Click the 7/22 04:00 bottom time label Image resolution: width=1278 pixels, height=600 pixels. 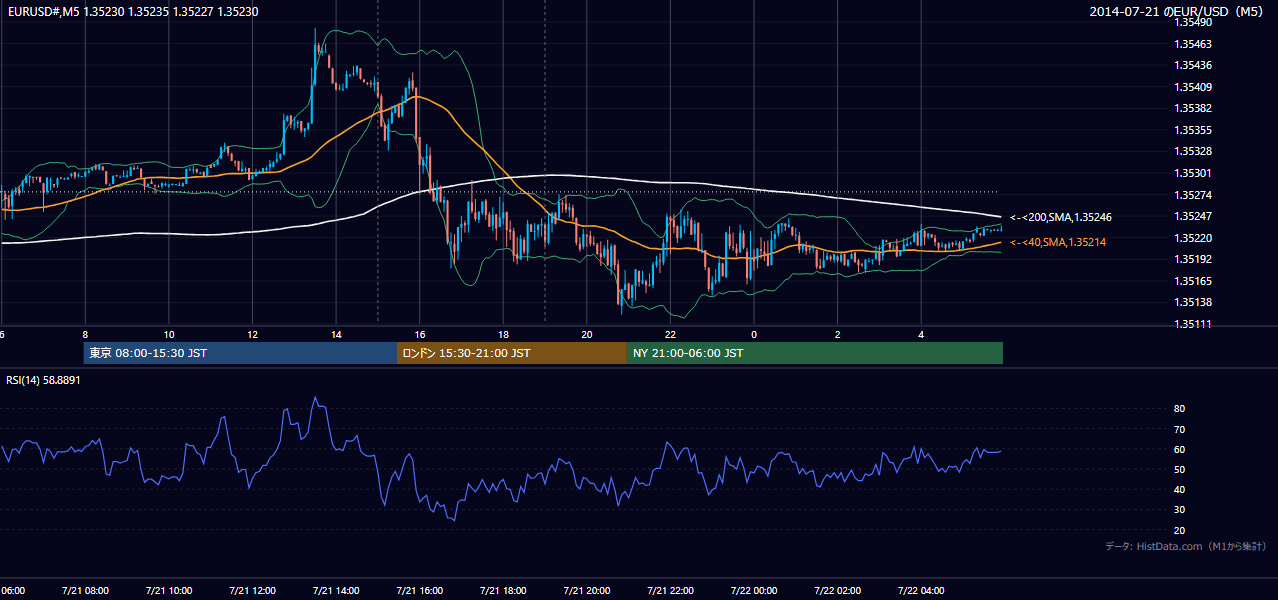tap(922, 590)
